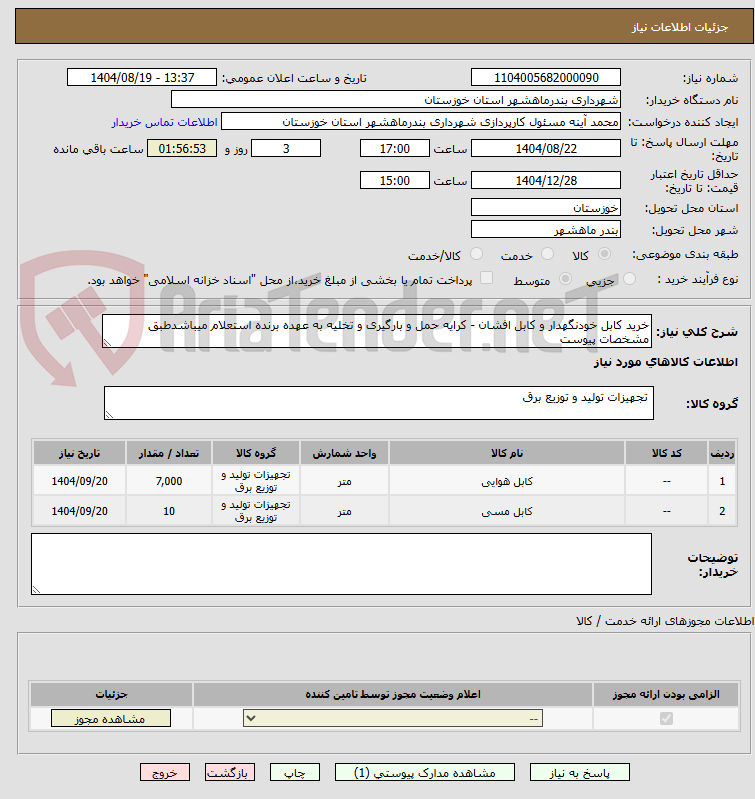Click the announcement date field 1404/08/19 - 13:37
755x799 pixels.
point(142,77)
